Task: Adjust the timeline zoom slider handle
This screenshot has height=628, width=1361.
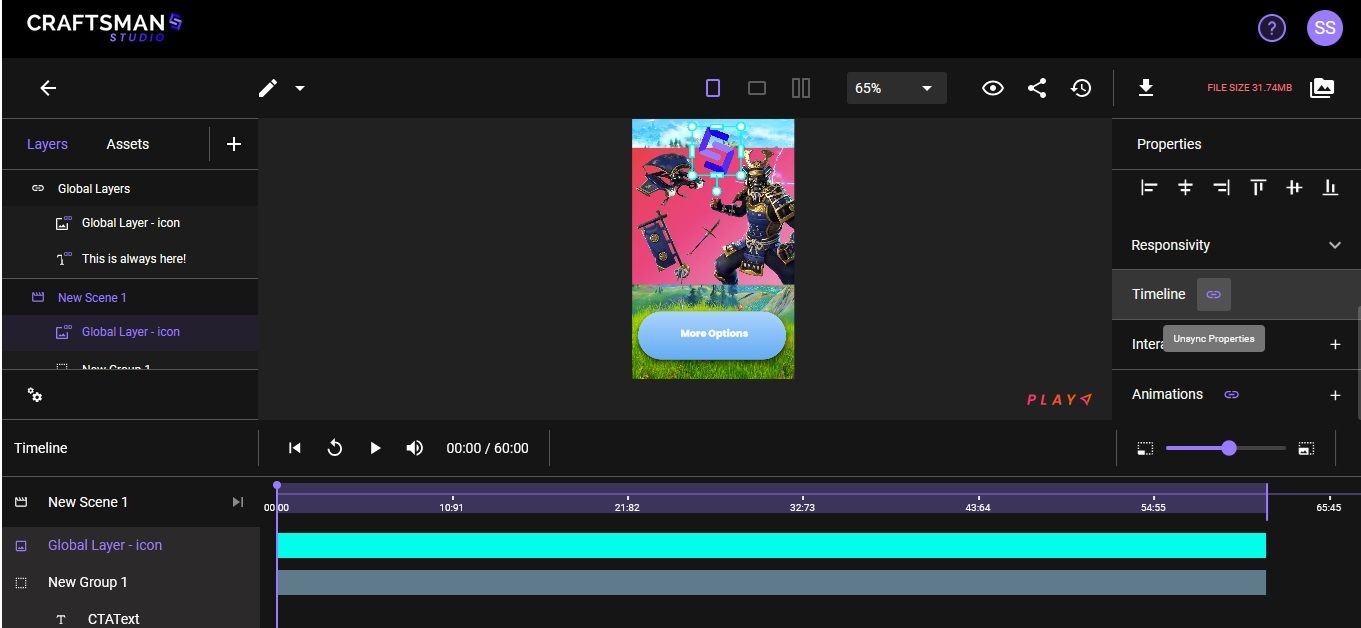Action: click(1229, 448)
